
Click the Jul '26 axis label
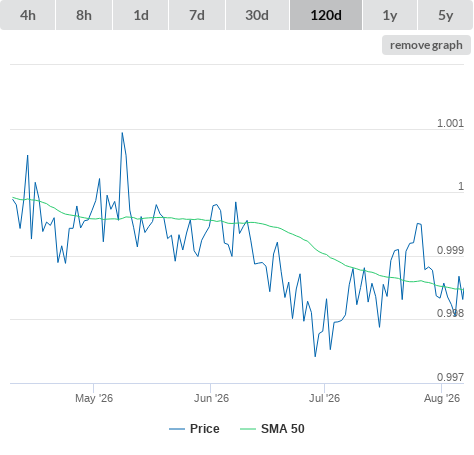324,398
